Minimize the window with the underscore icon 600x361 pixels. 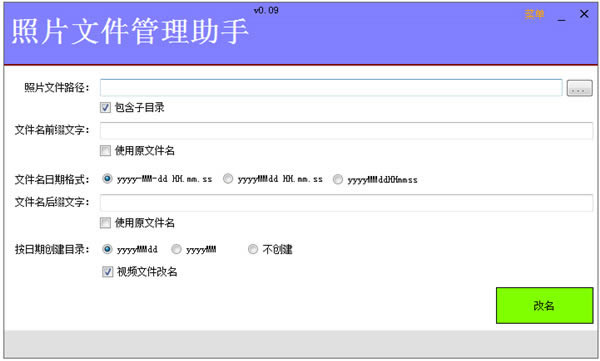[x=561, y=17]
